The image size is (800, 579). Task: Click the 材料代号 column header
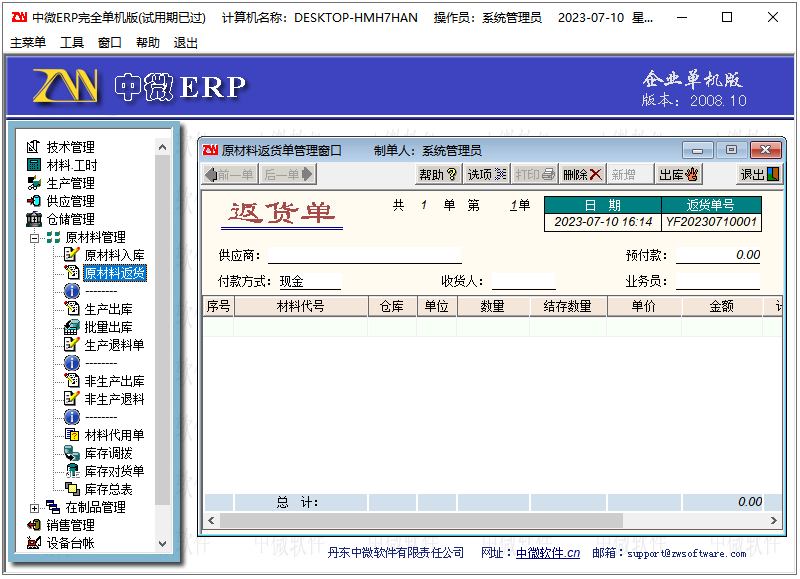(301, 306)
